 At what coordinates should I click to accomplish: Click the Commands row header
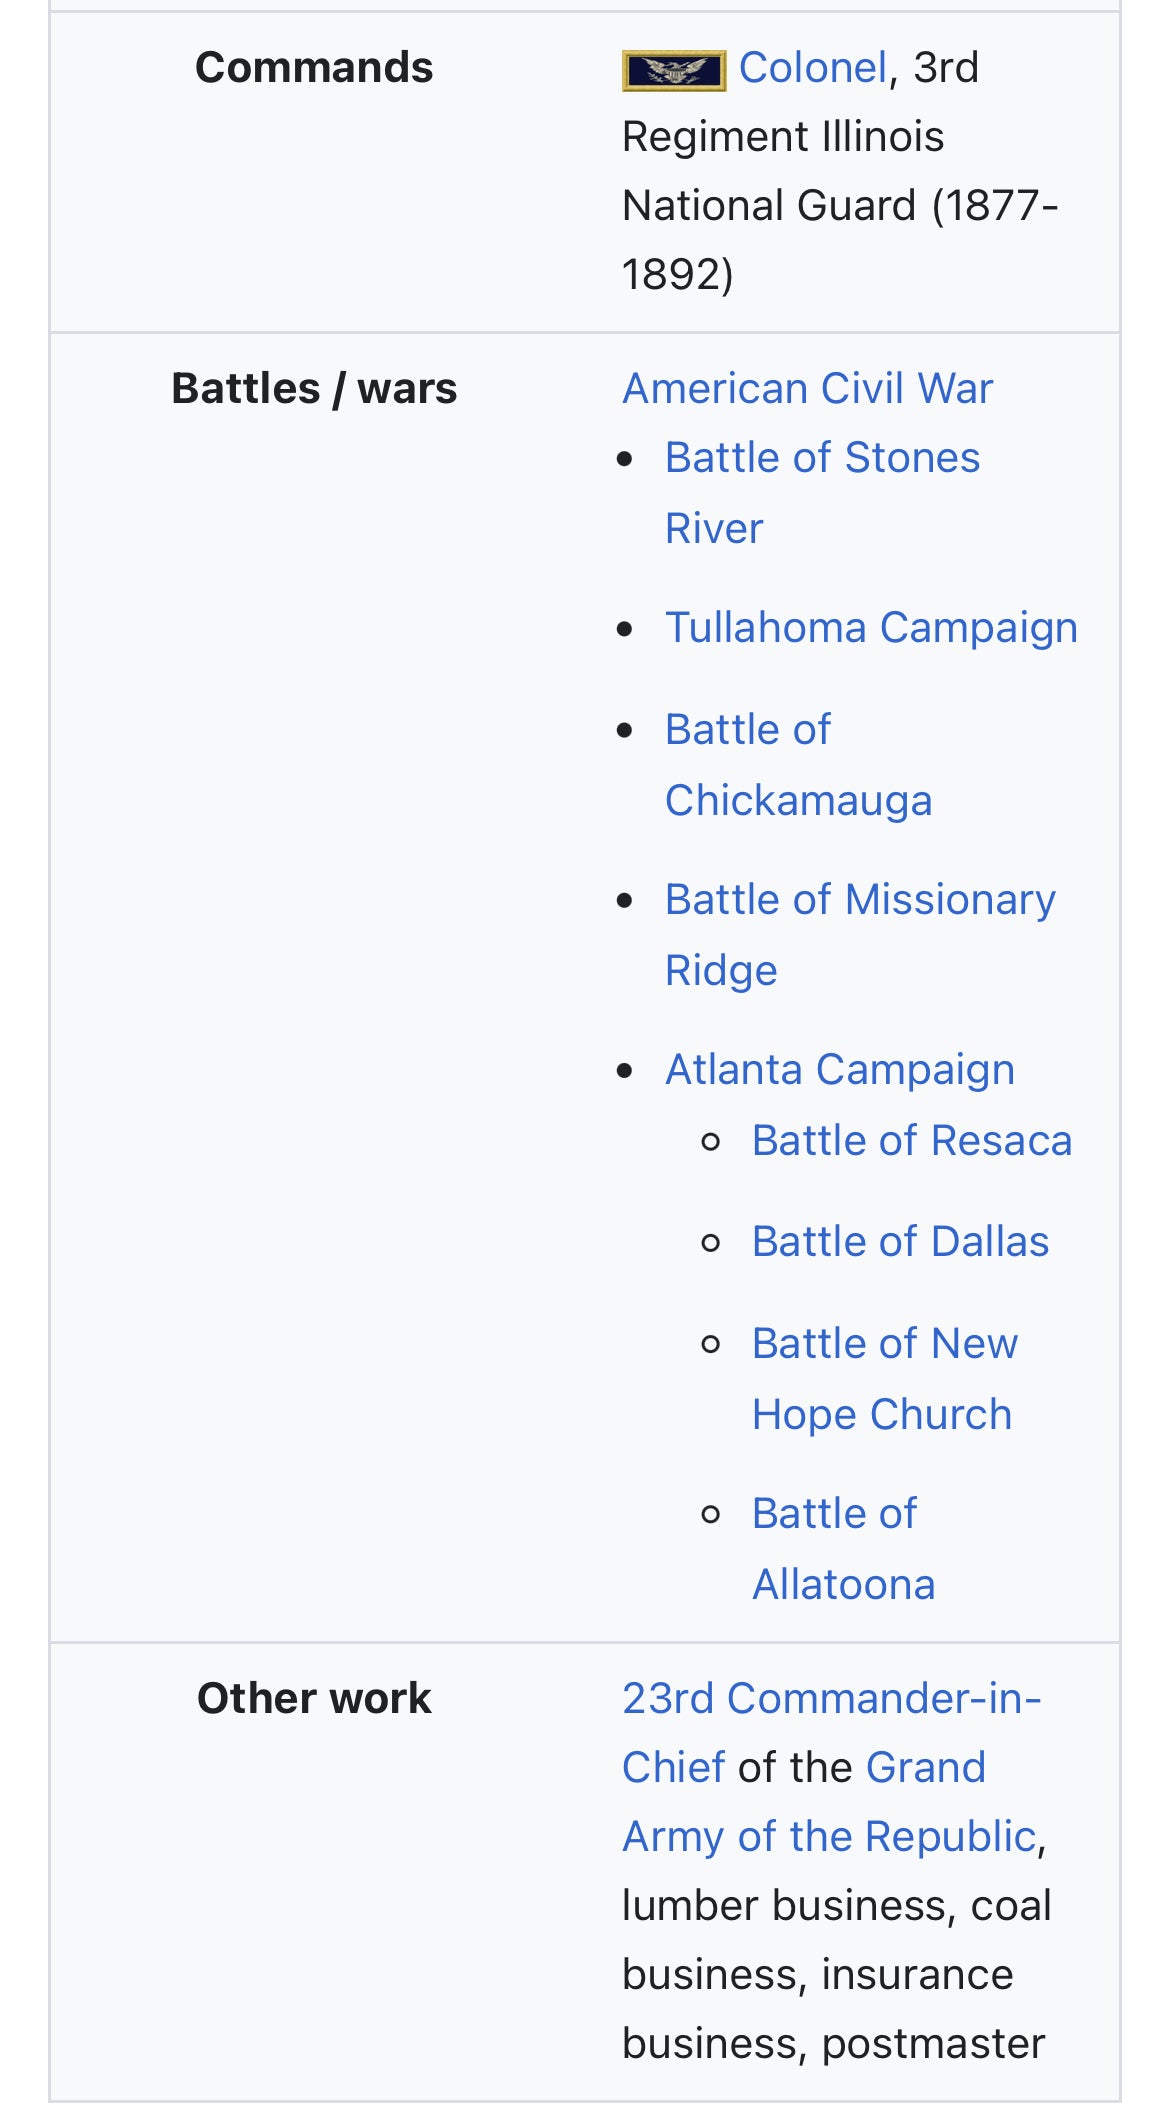(x=314, y=68)
